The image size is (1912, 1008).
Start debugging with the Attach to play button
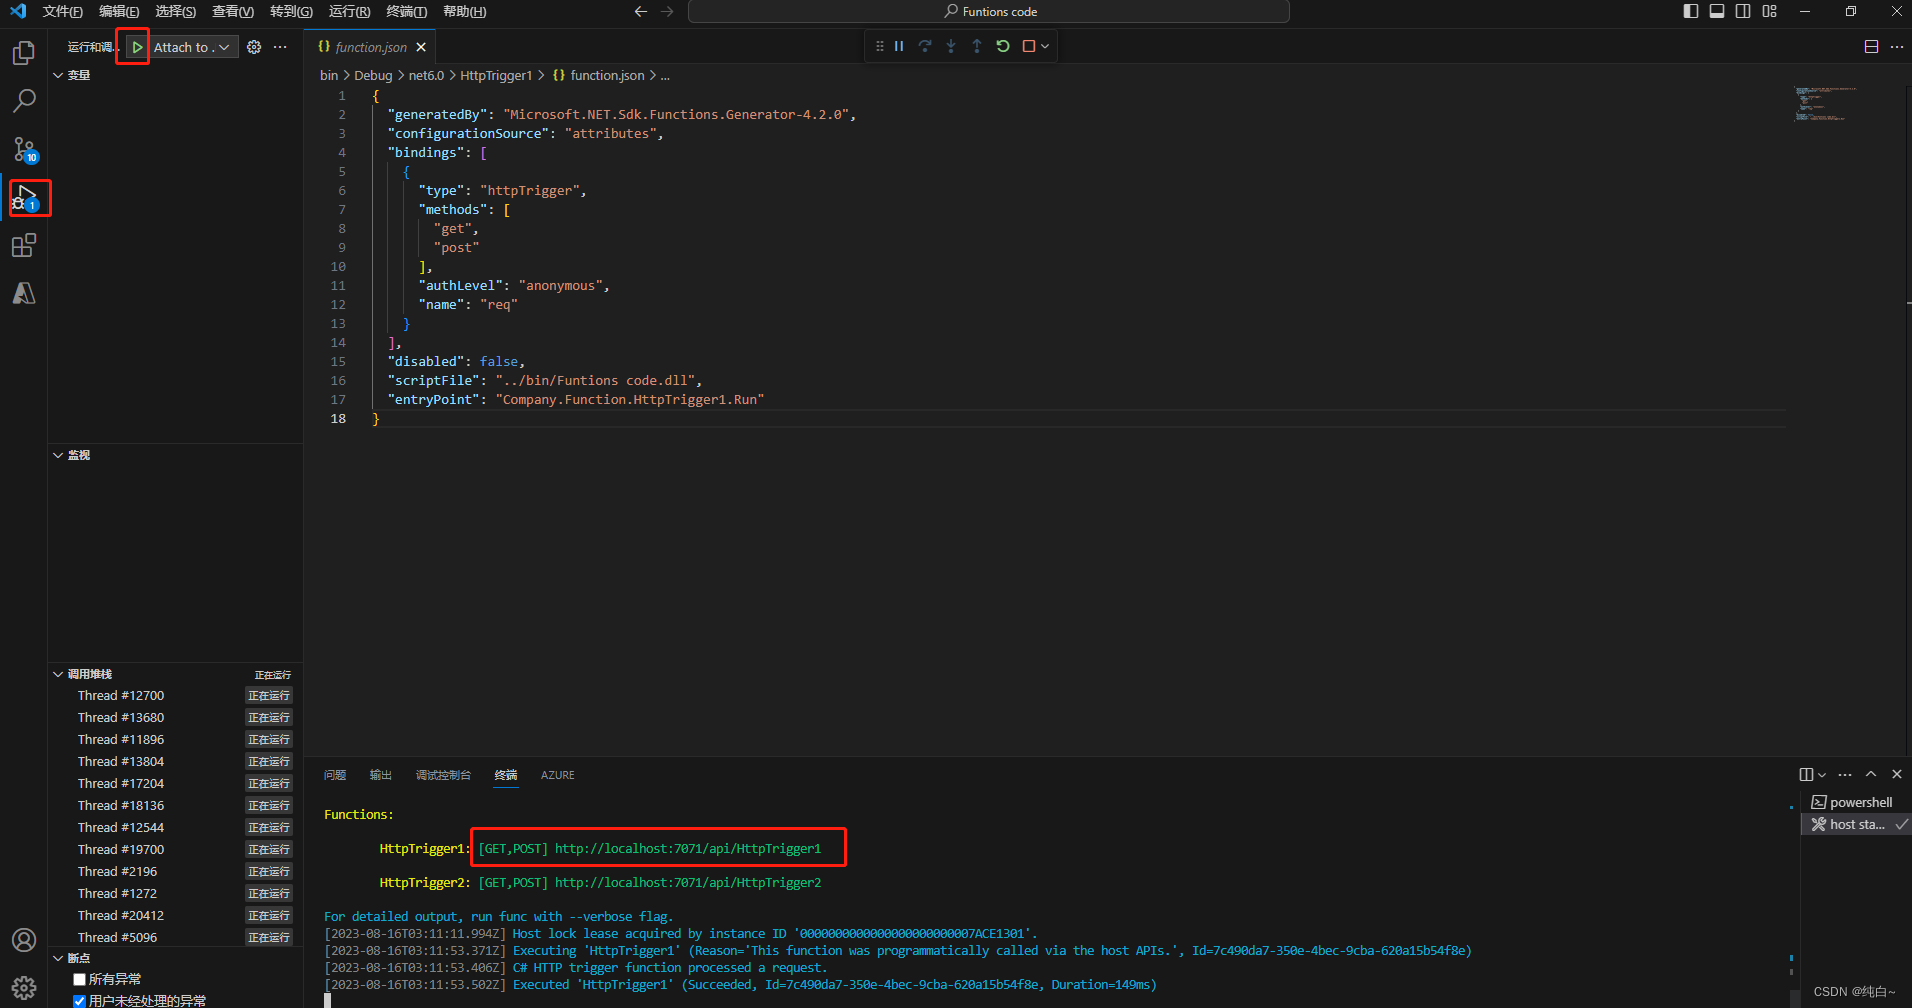[137, 46]
